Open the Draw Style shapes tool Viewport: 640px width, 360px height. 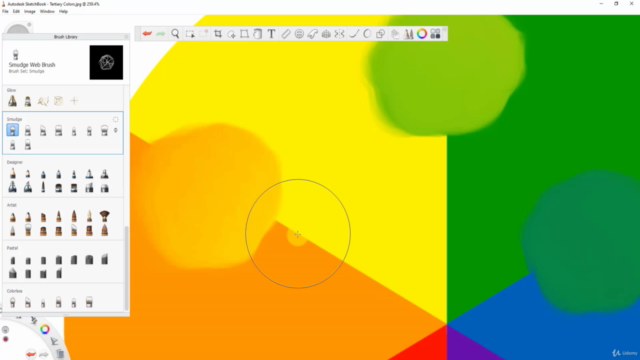tap(380, 34)
